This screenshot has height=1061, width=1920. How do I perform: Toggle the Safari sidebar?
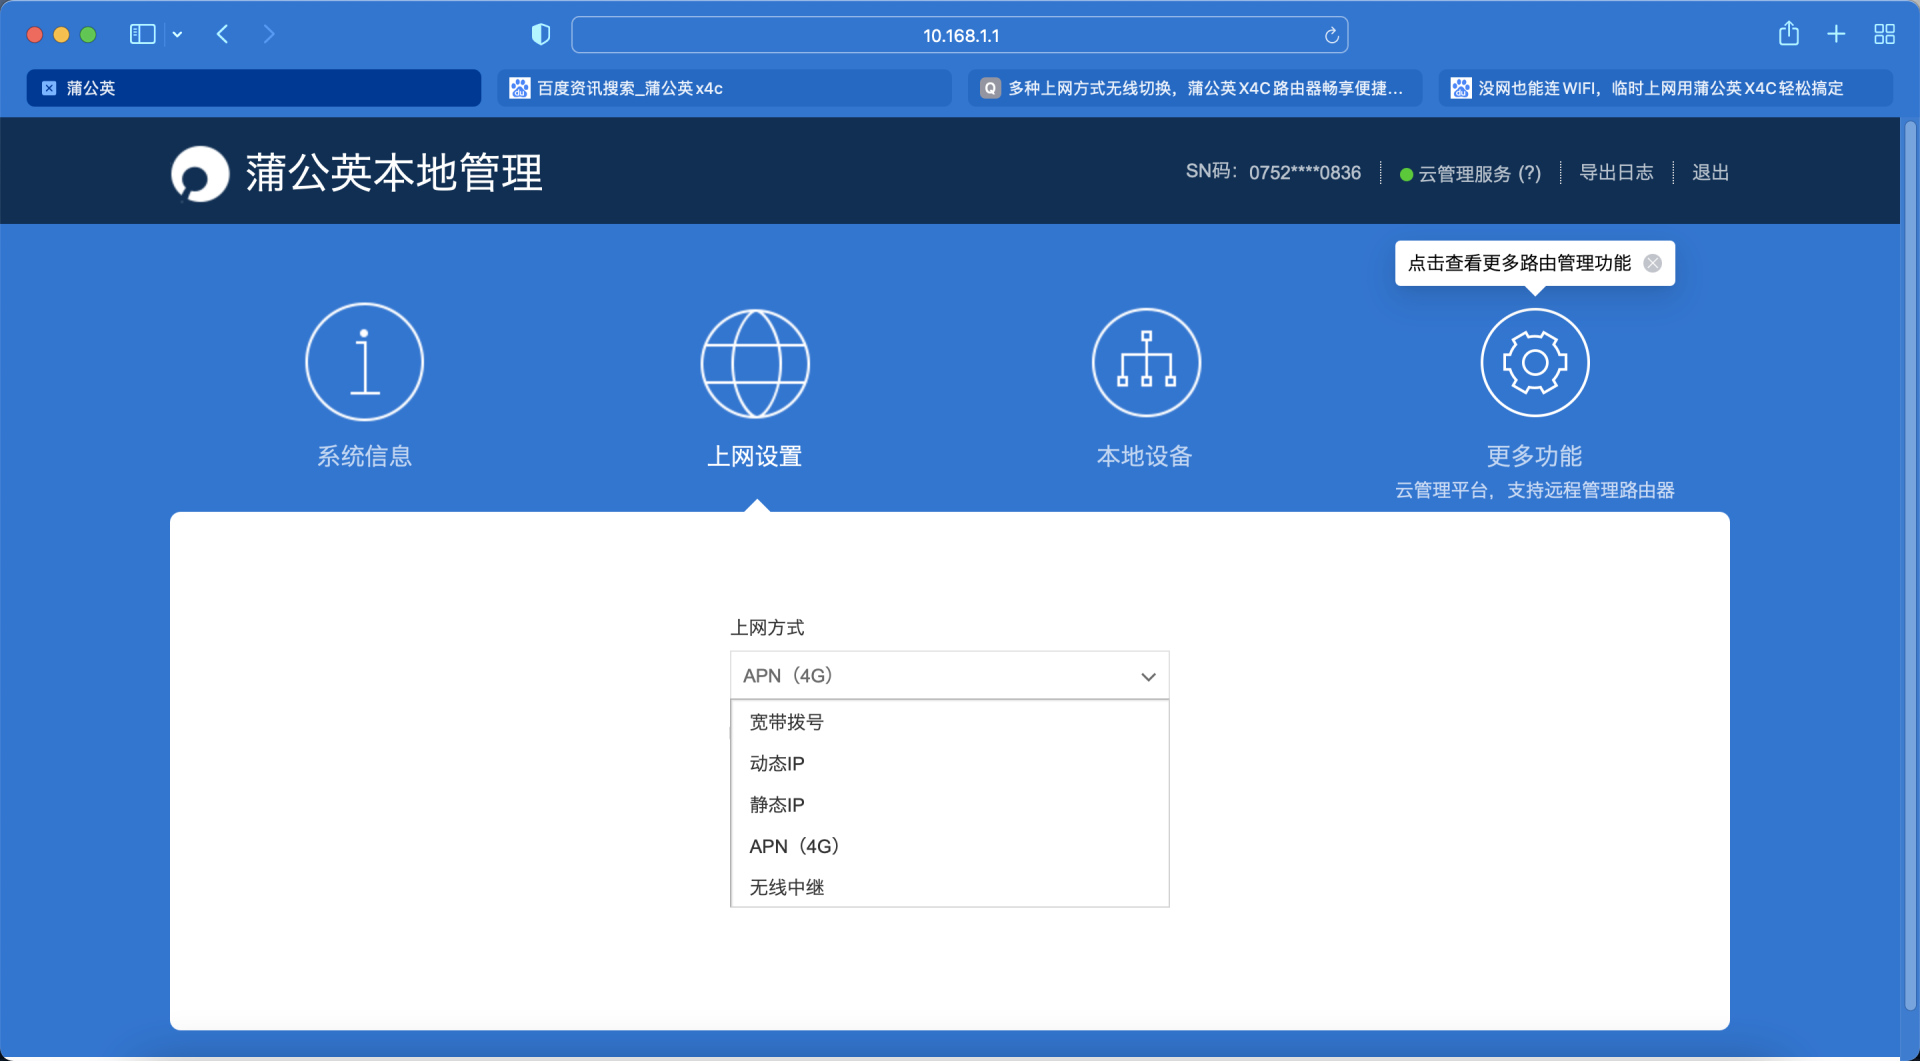[143, 34]
